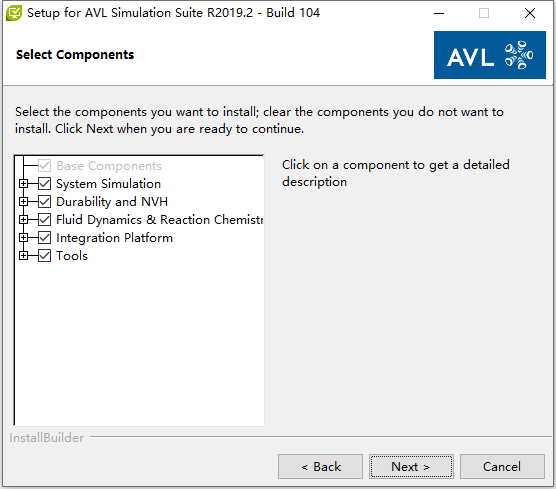Expand the Durability and NVH node
Viewport: 556px width, 489px height.
(23, 202)
